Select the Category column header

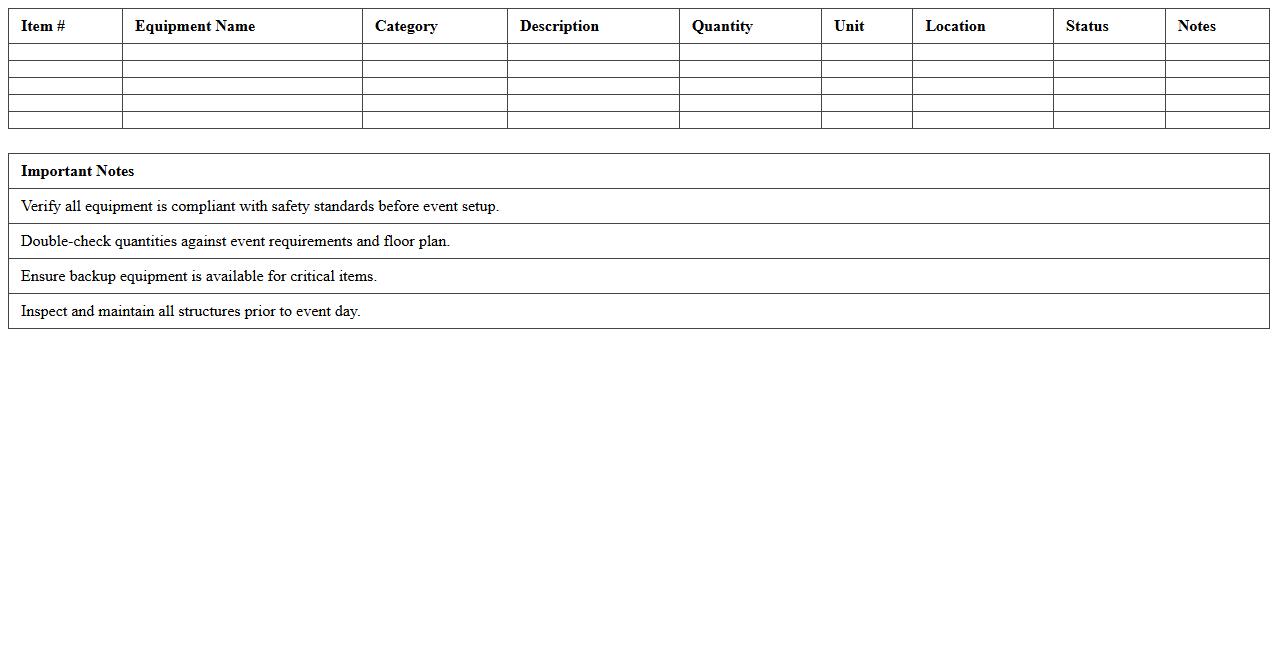[x=406, y=26]
